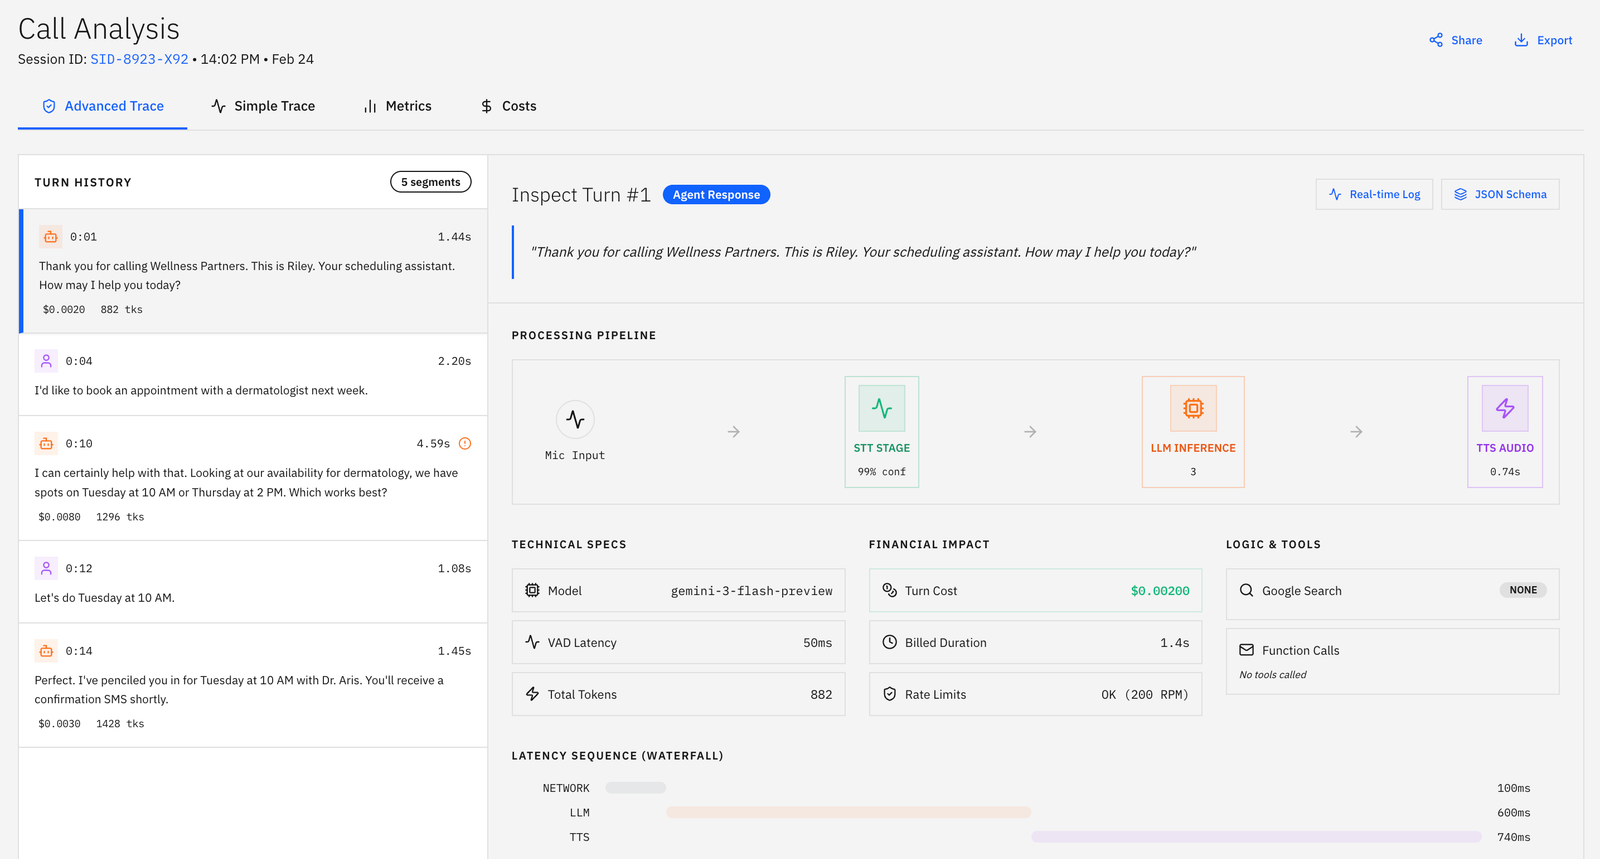Click the agent bot icon at 0:10
Screen dimensions: 1600x859
(x=46, y=443)
